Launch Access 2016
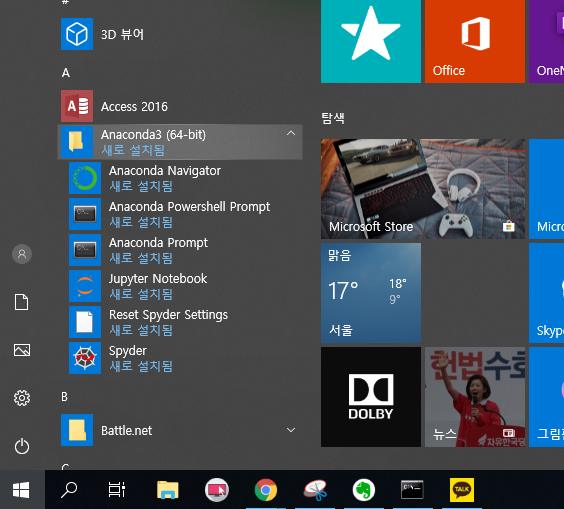This screenshot has width=564, height=509. point(180,106)
